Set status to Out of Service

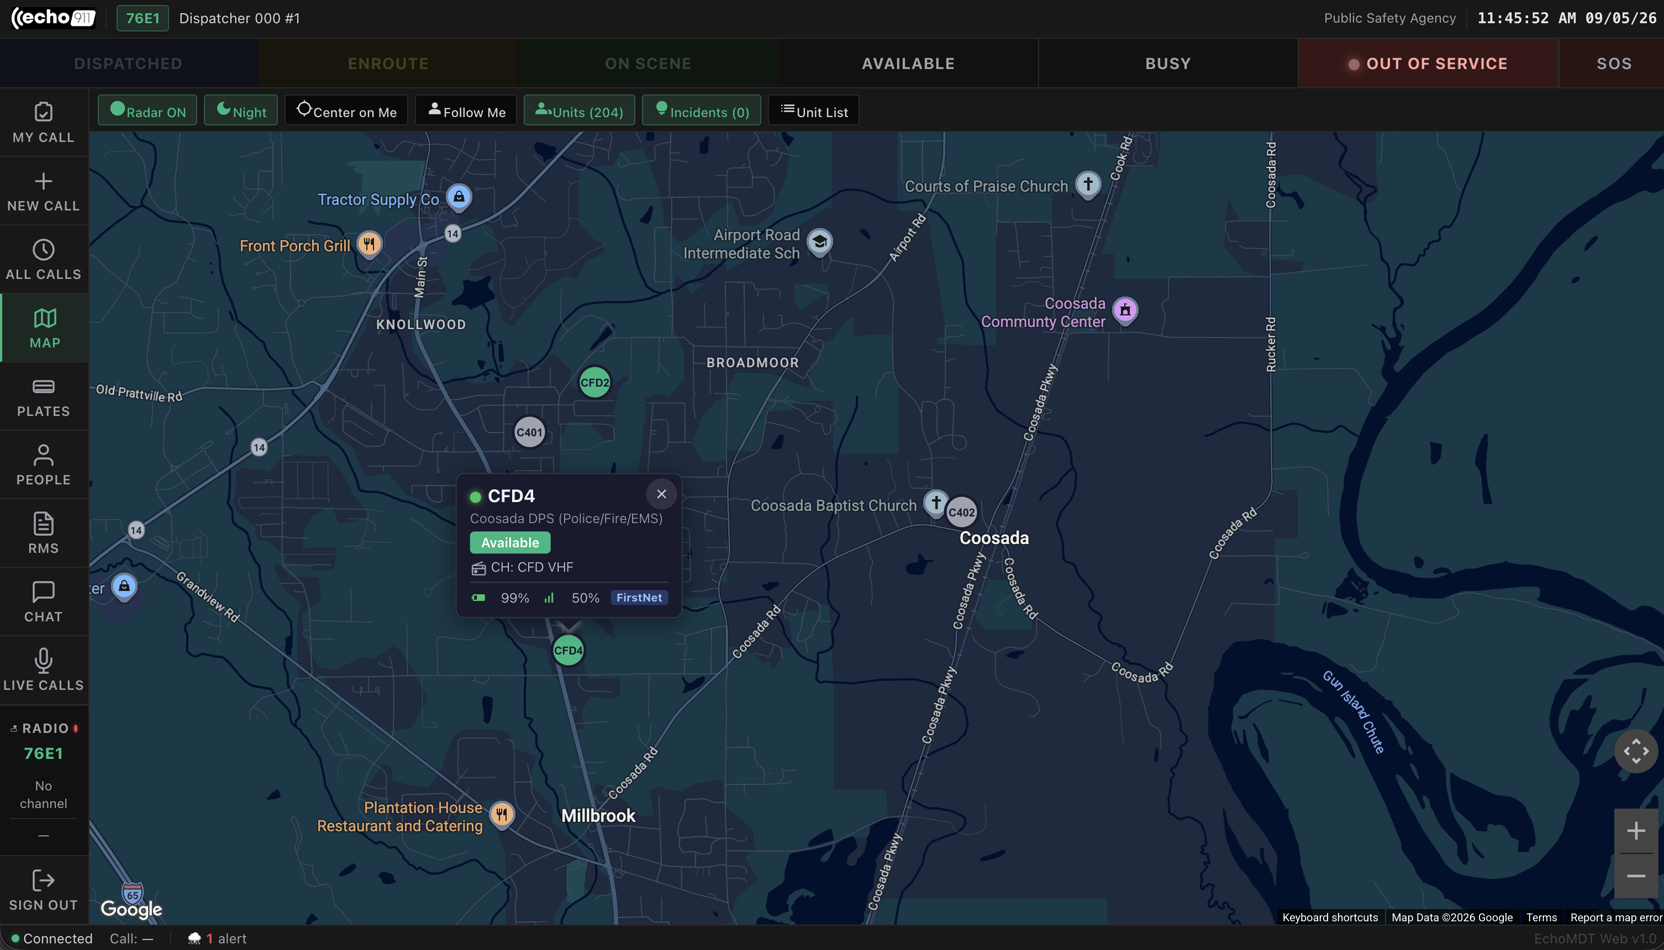coord(1428,63)
